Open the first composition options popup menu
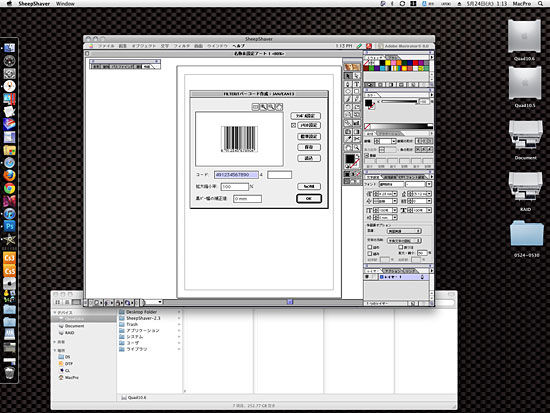 click(x=404, y=231)
